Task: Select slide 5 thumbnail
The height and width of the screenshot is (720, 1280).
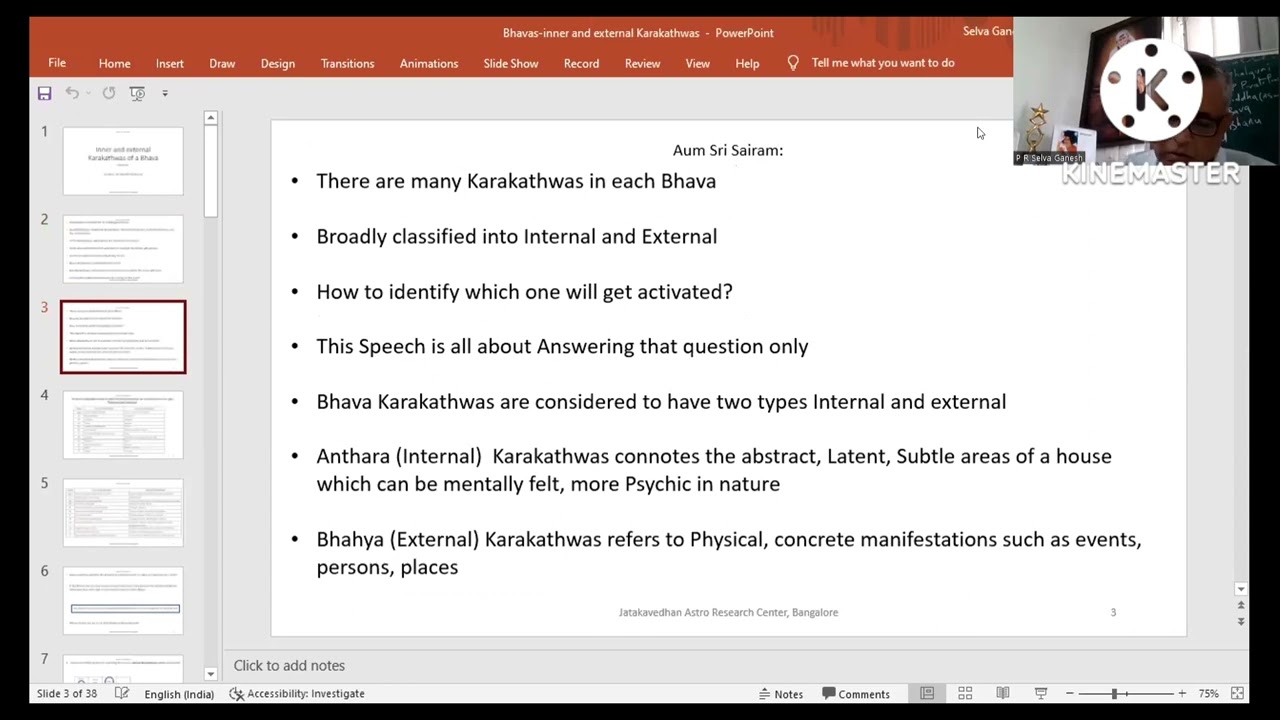Action: coord(123,513)
